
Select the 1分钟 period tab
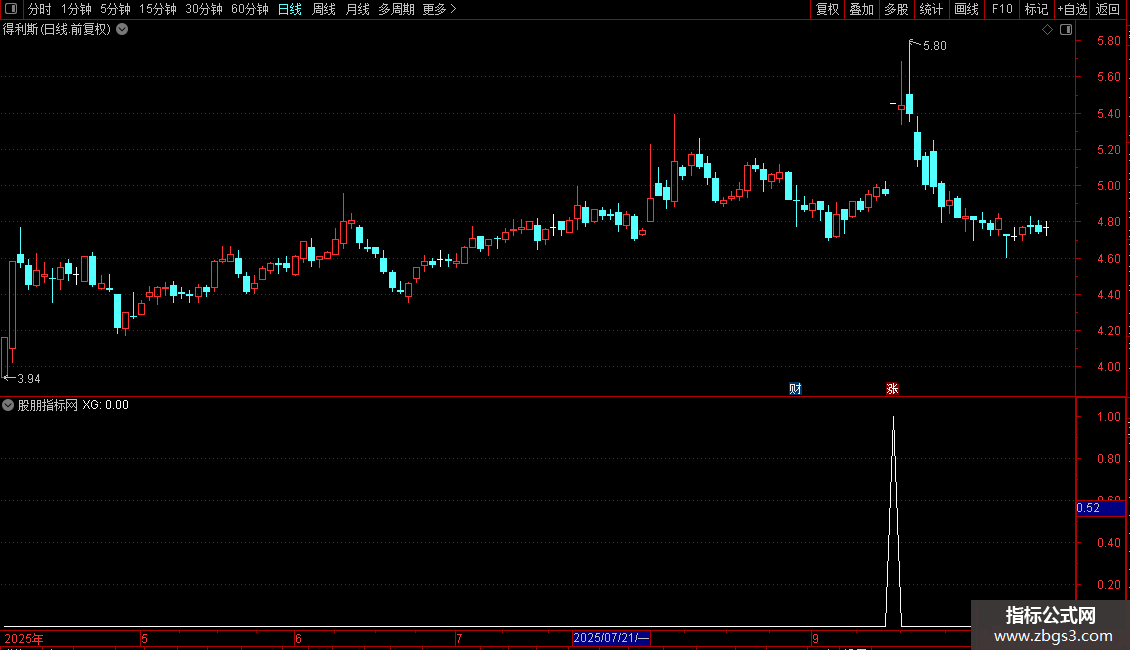76,9
